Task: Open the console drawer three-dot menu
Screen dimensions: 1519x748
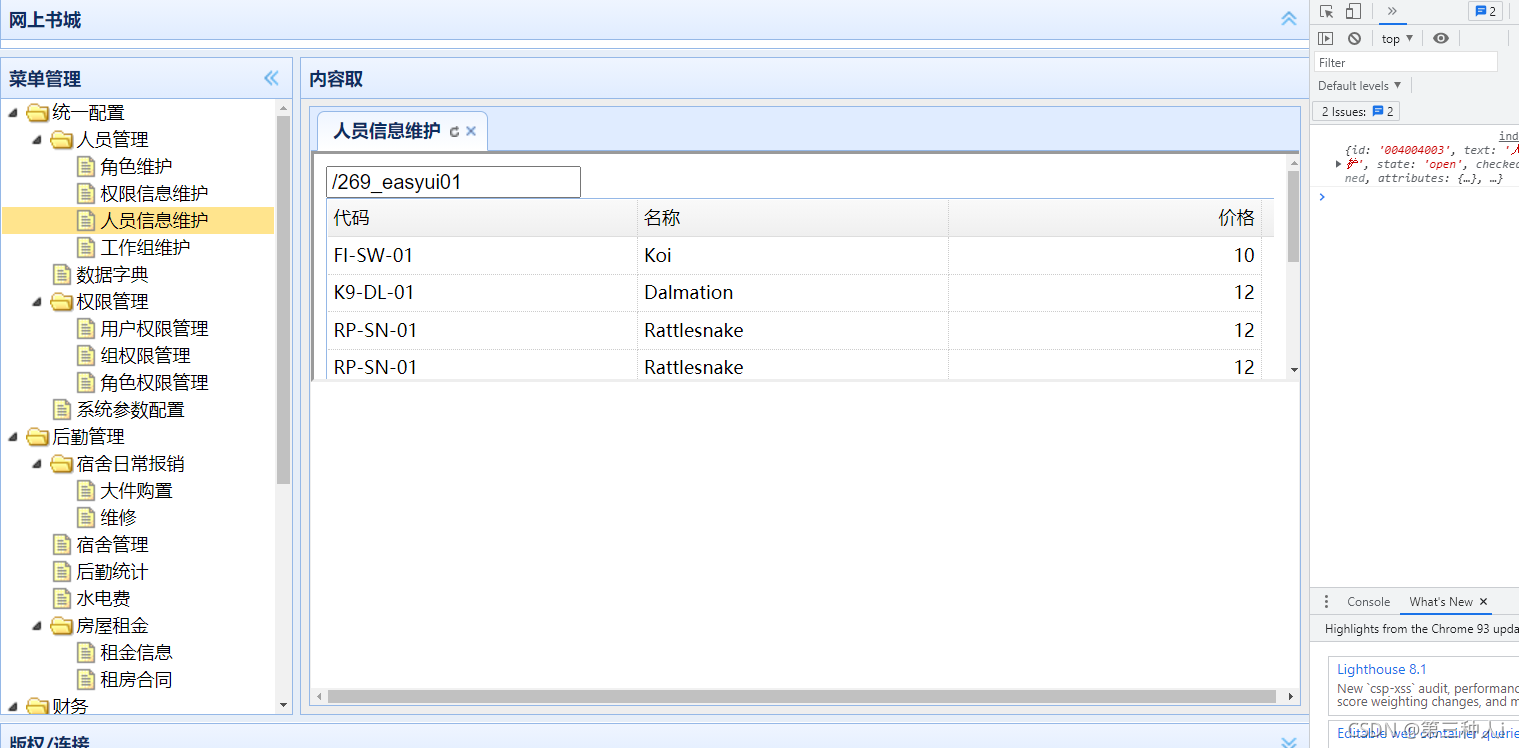Action: (1326, 601)
